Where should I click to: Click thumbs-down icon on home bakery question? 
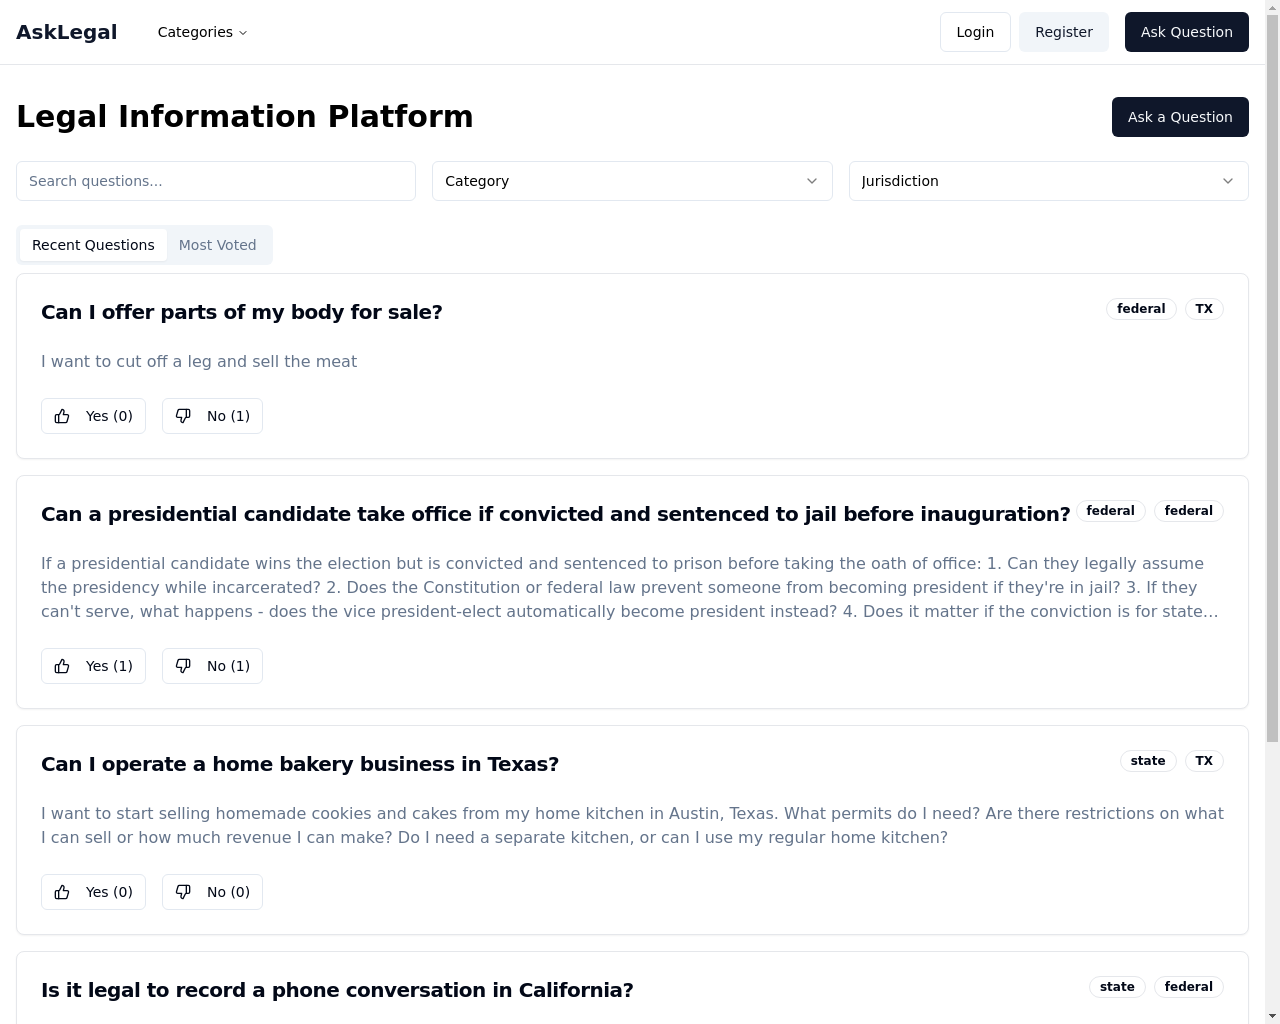pyautogui.click(x=183, y=892)
